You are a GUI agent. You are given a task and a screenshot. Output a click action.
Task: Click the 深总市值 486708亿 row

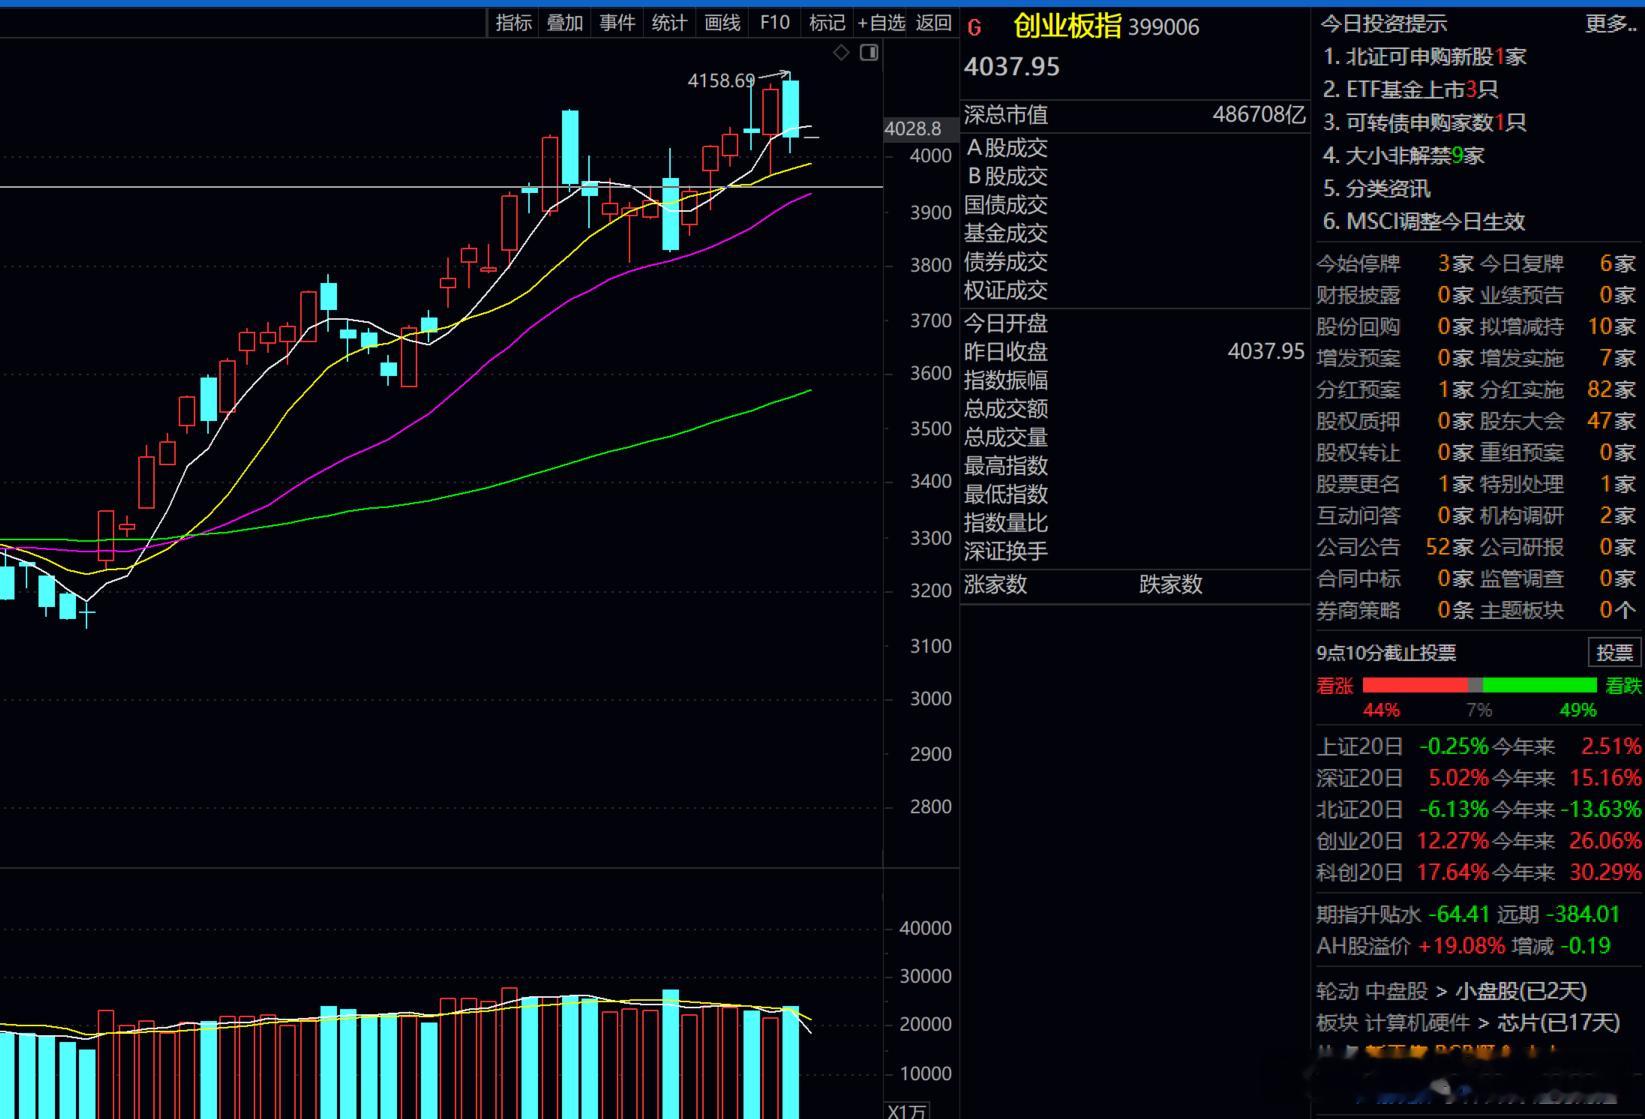coord(1135,115)
